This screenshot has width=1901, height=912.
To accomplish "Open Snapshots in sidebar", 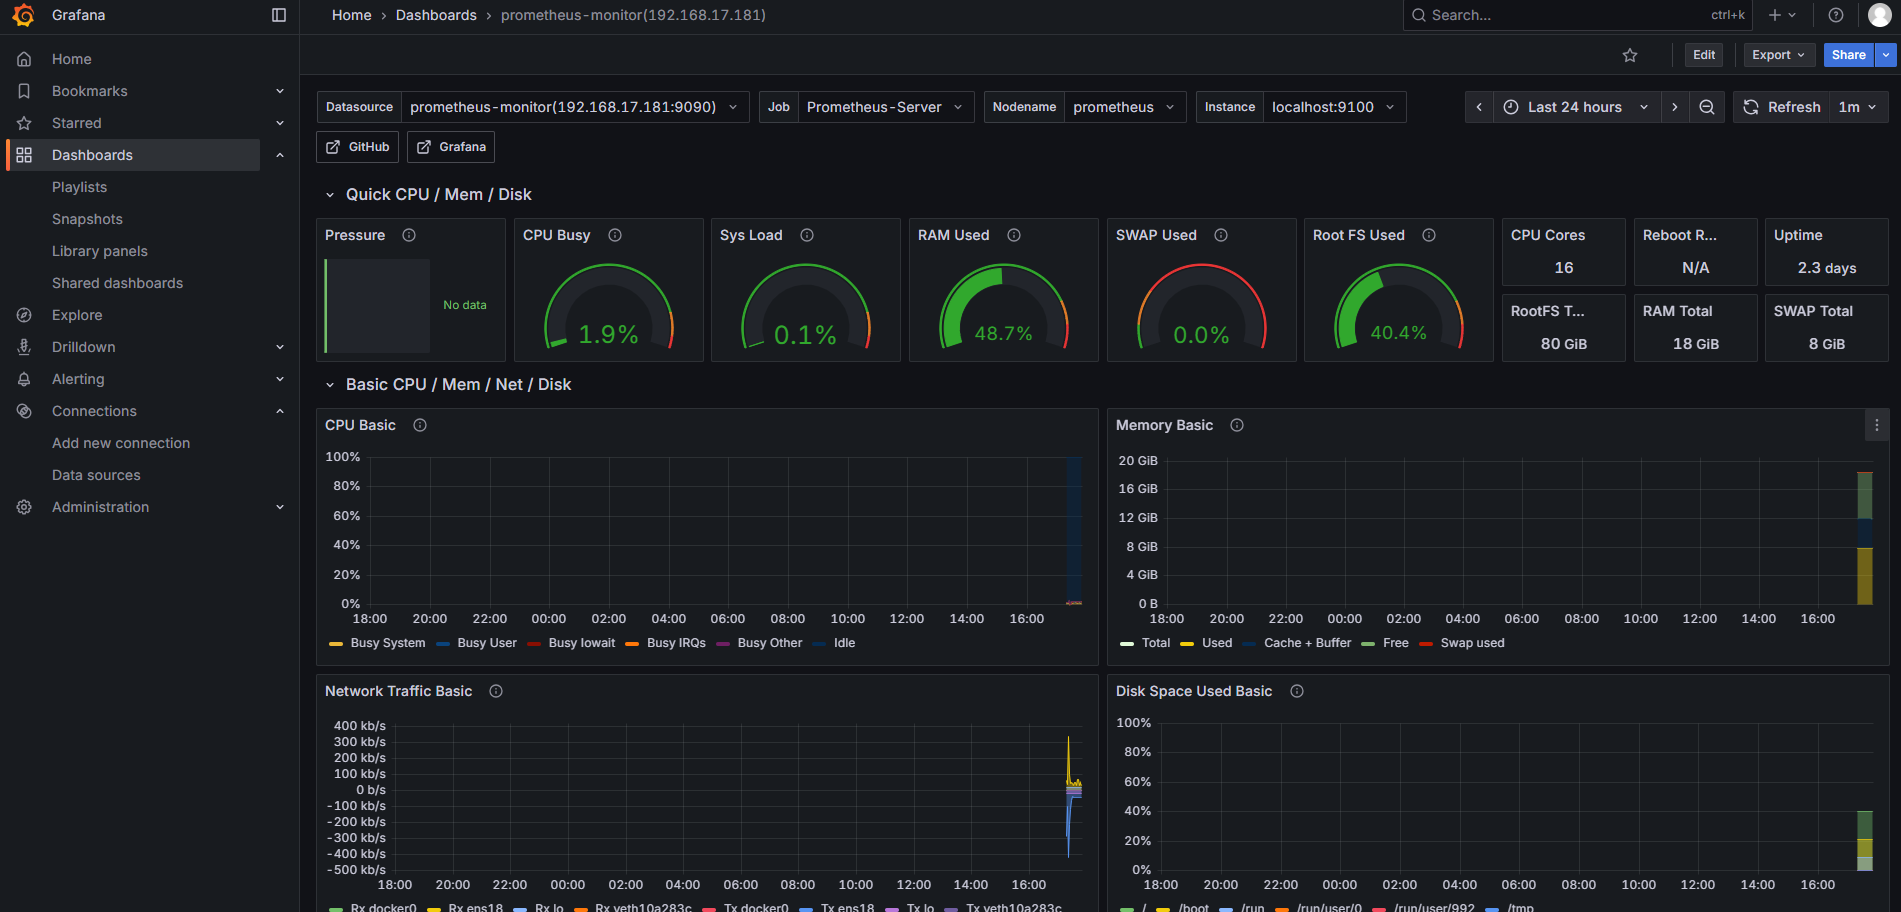I will [87, 219].
